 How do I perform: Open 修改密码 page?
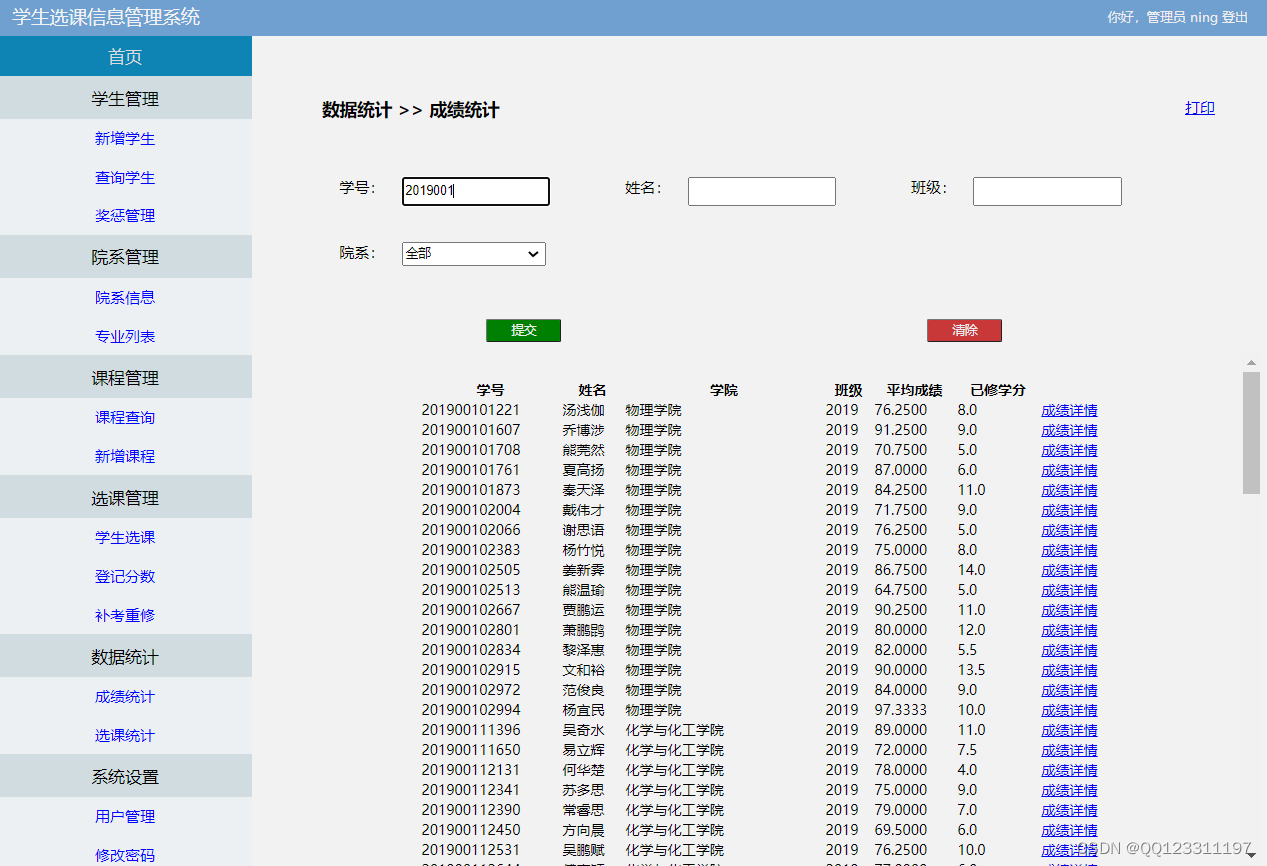point(125,856)
